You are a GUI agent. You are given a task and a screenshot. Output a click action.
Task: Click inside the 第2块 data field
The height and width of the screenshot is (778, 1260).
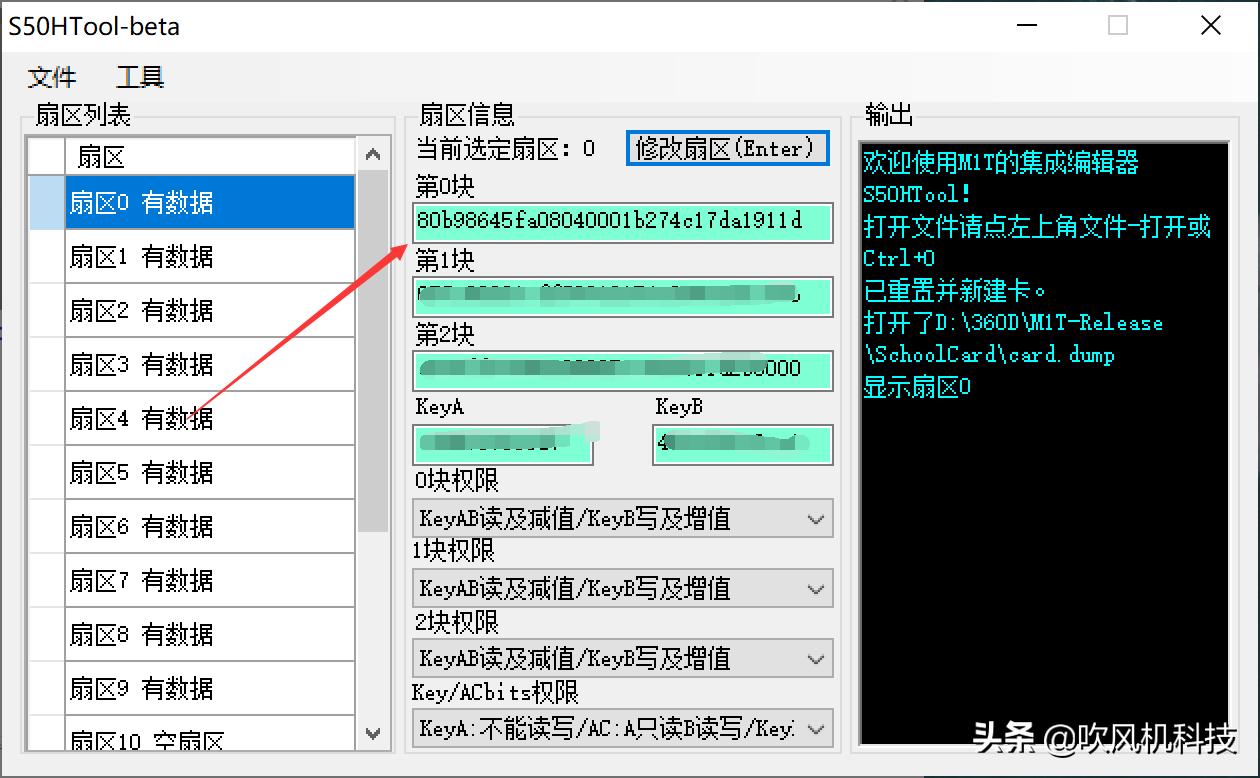coord(622,371)
